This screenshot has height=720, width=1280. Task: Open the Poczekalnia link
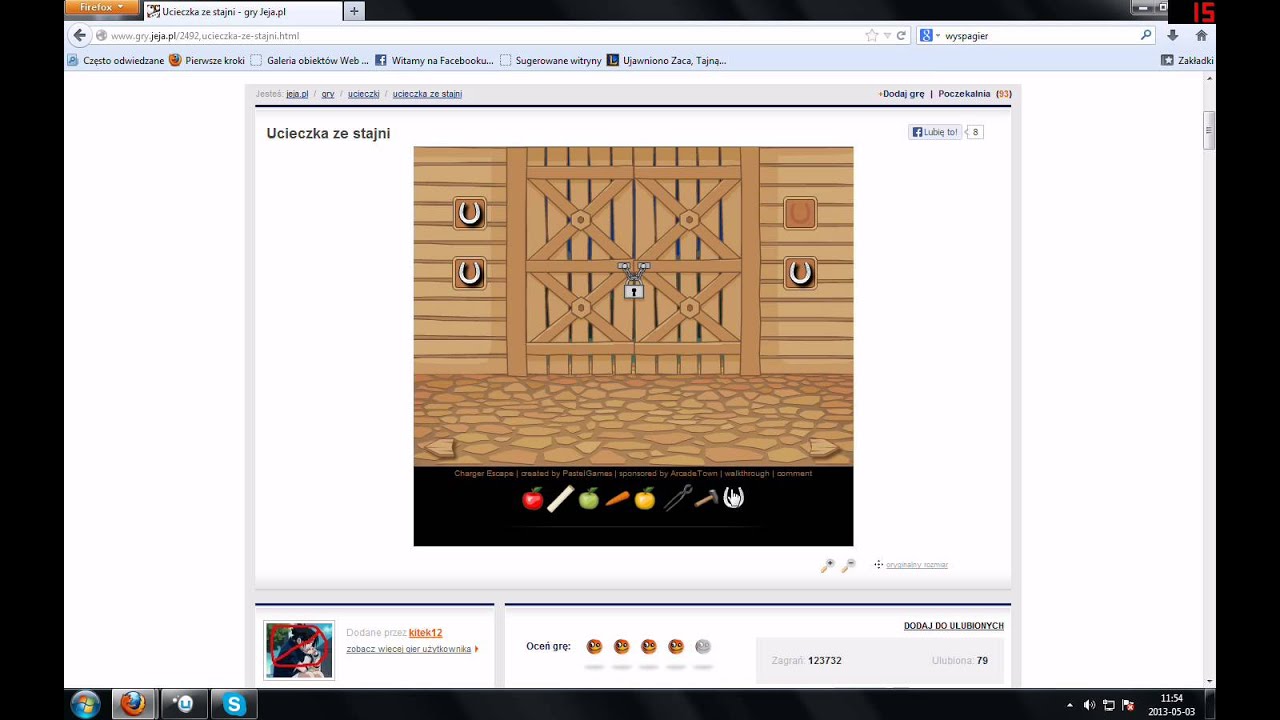pyautogui.click(x=964, y=94)
